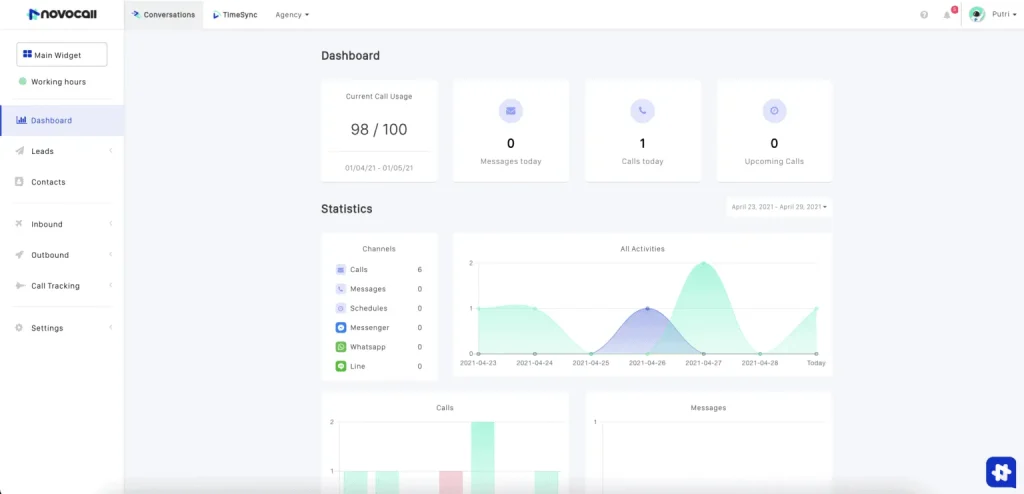The height and width of the screenshot is (494, 1024).
Task: Expand the Leads submenu chevron
Action: [110, 151]
